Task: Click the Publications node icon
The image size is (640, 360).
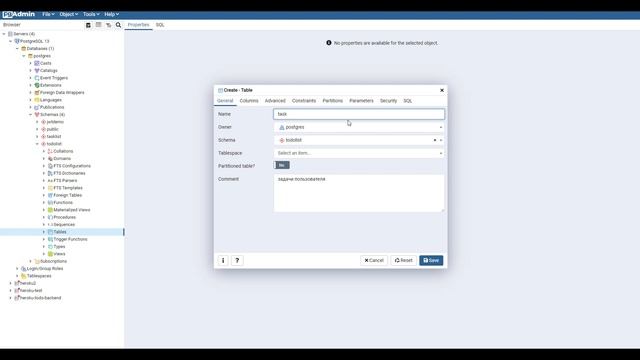Action: pyautogui.click(x=37, y=107)
